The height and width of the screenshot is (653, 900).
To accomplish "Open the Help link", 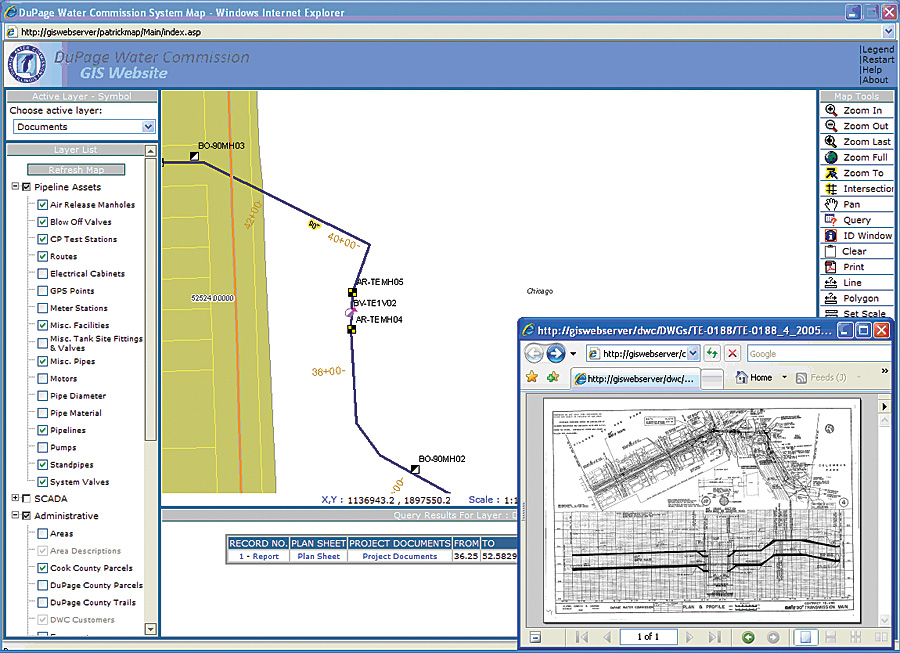I will pos(872,70).
